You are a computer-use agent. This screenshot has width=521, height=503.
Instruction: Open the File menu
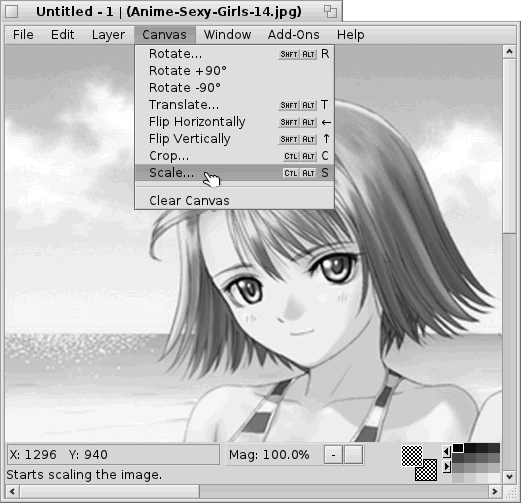[23, 35]
